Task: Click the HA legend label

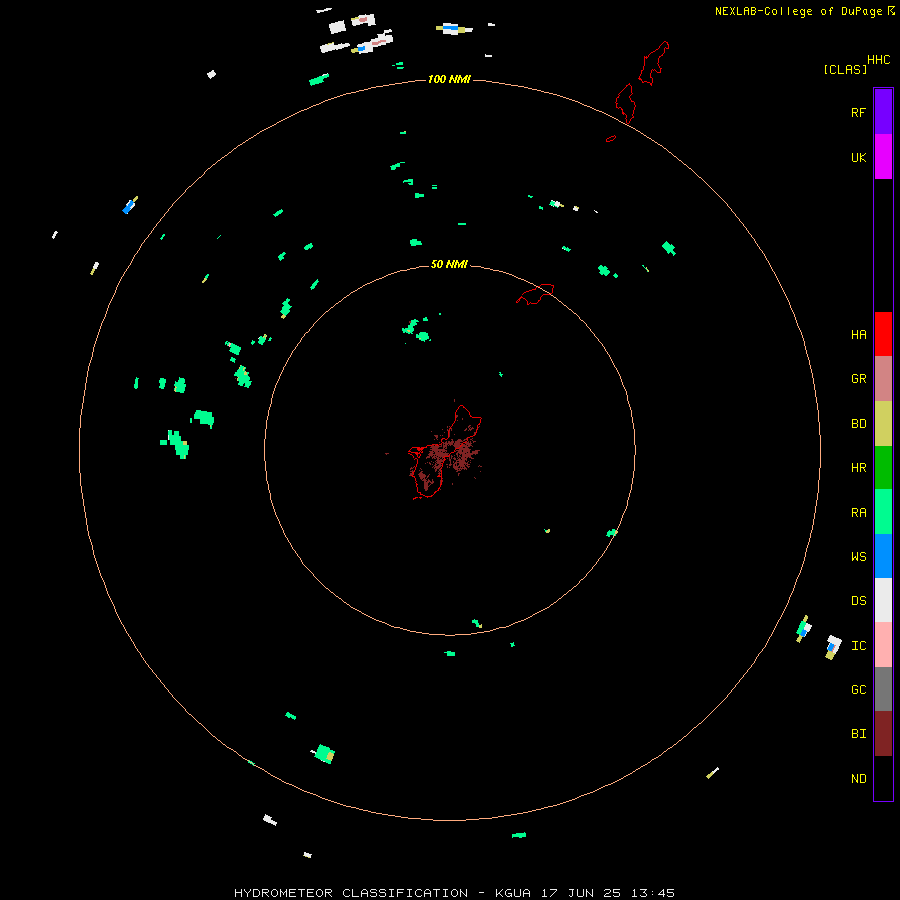Action: pyautogui.click(x=858, y=335)
